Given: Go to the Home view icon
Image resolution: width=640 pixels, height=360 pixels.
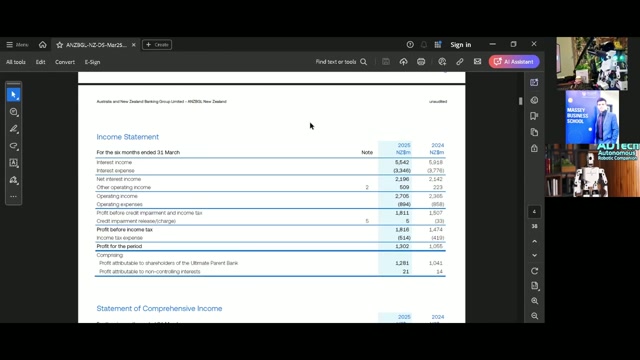Looking at the screenshot, I should pos(42,44).
